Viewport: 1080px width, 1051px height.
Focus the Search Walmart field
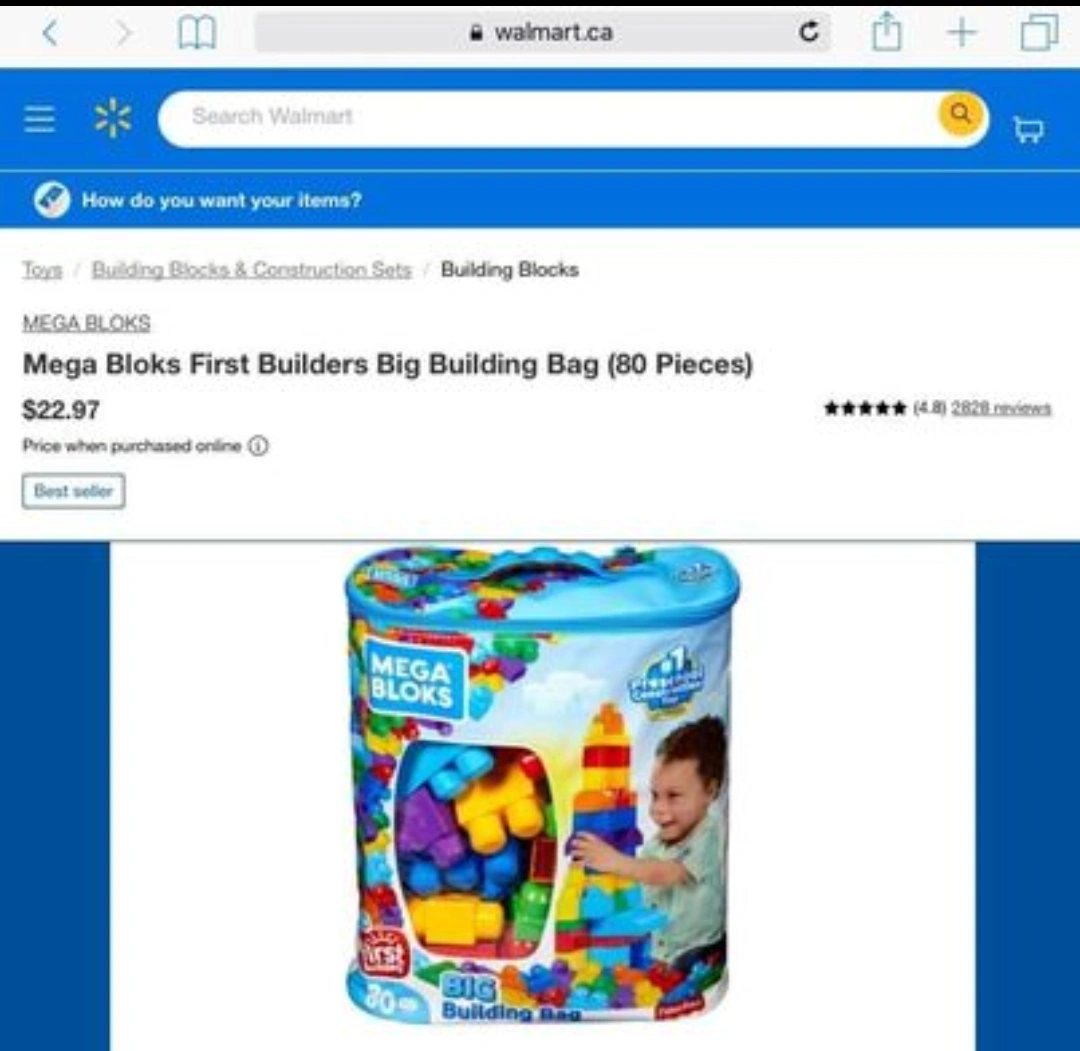point(548,118)
